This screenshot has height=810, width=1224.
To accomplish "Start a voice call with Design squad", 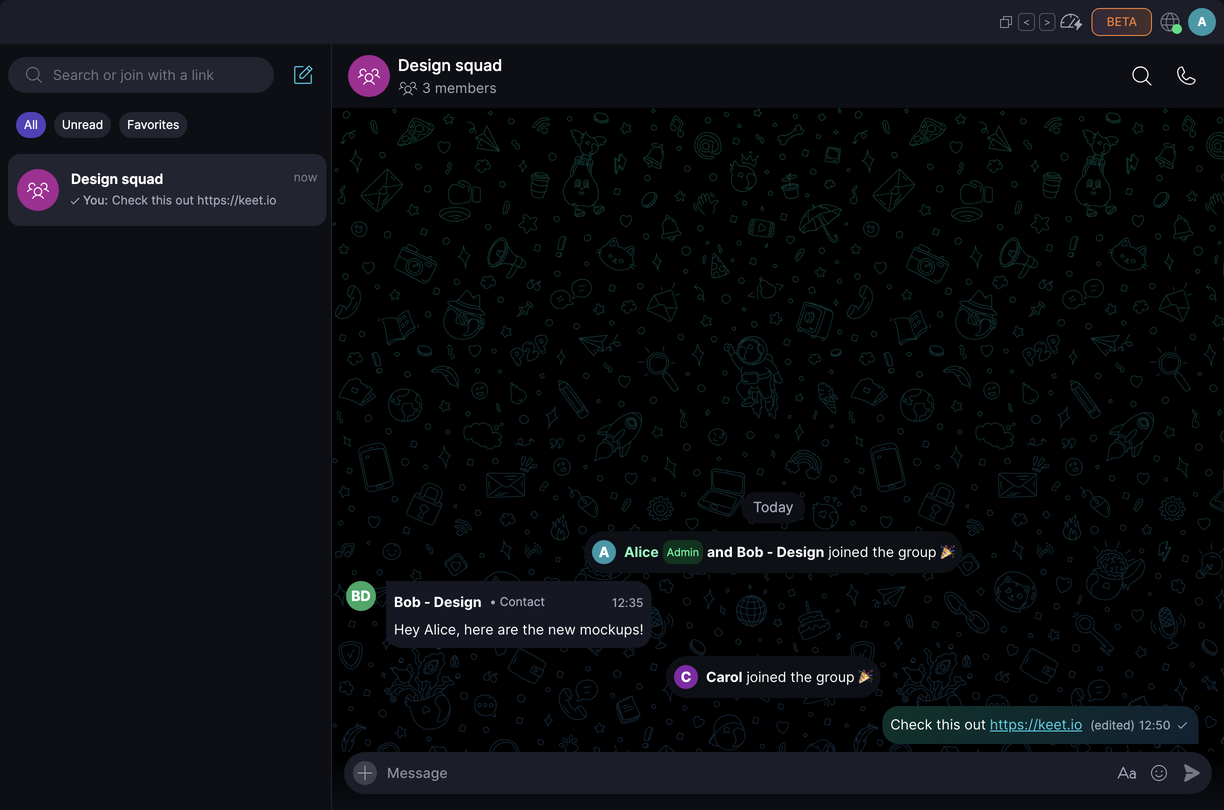I will pos(1186,76).
